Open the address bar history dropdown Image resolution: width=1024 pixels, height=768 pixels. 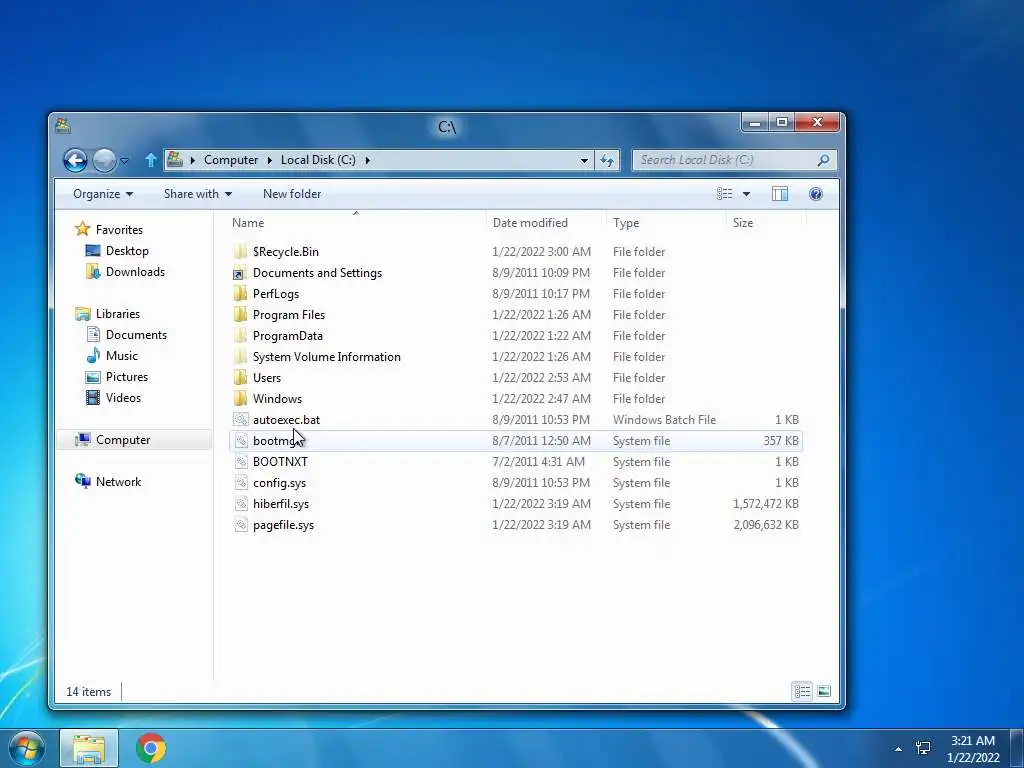pyautogui.click(x=584, y=160)
